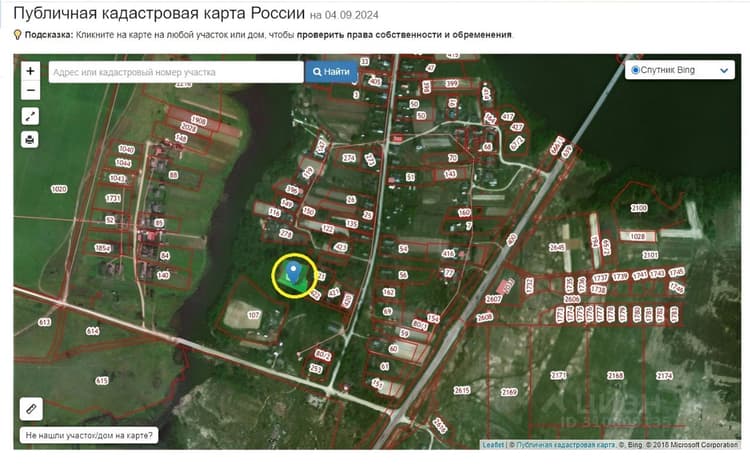Select the Спутник Bing radio button
Image resolution: width=750 pixels, height=472 pixels.
pyautogui.click(x=635, y=70)
